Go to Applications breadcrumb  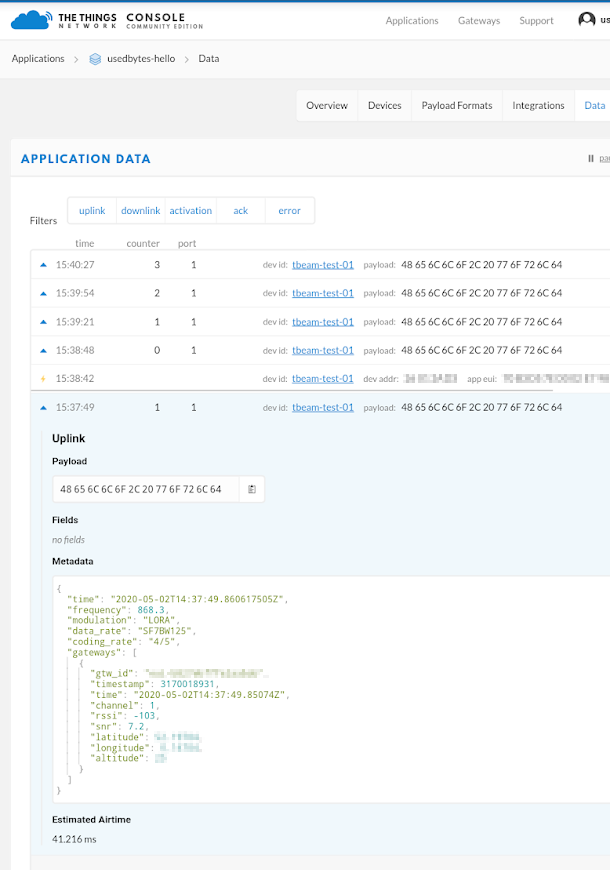coord(38,59)
